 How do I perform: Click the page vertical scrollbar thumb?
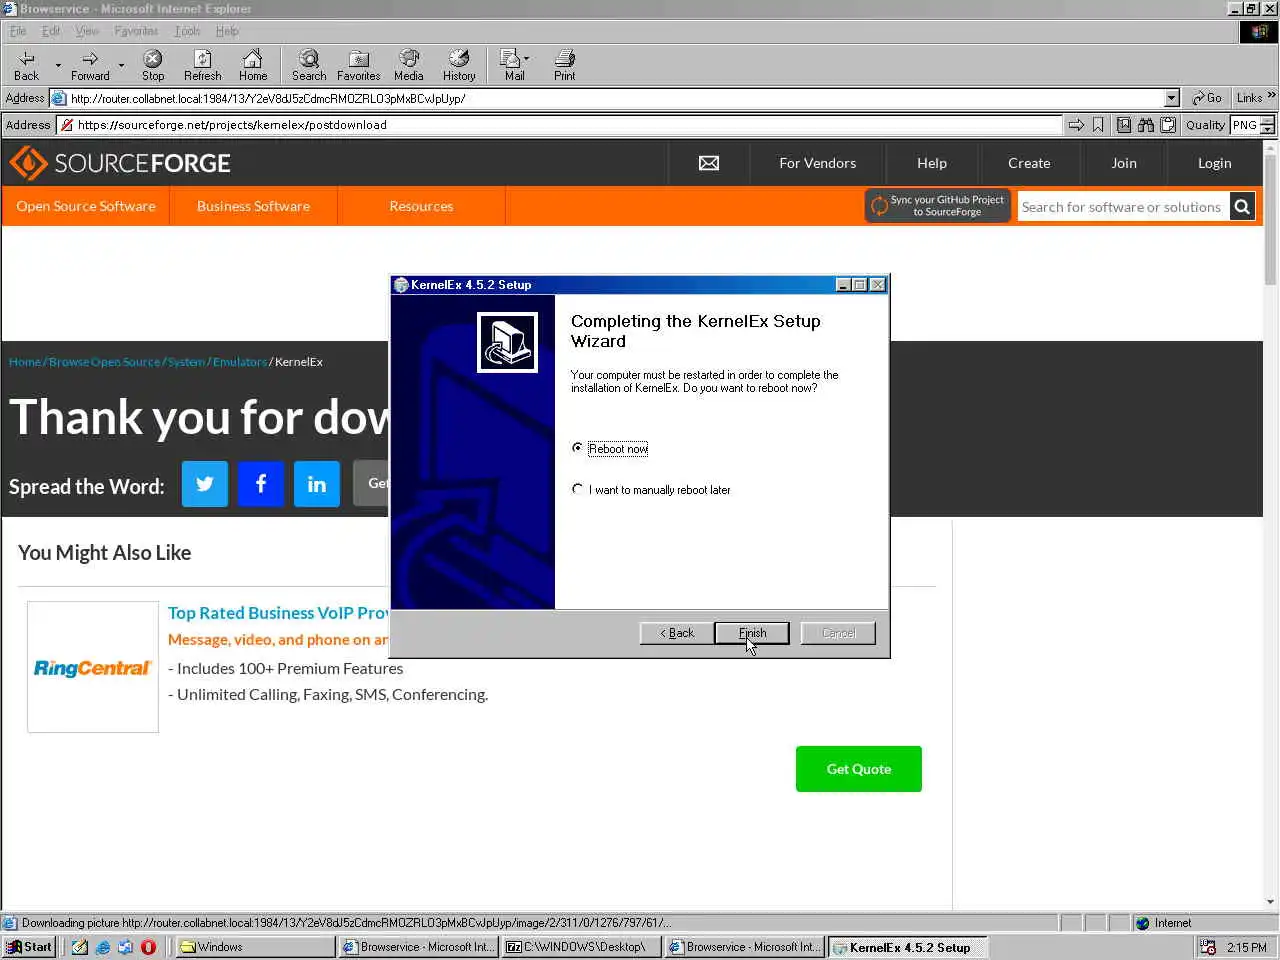(x=1271, y=220)
